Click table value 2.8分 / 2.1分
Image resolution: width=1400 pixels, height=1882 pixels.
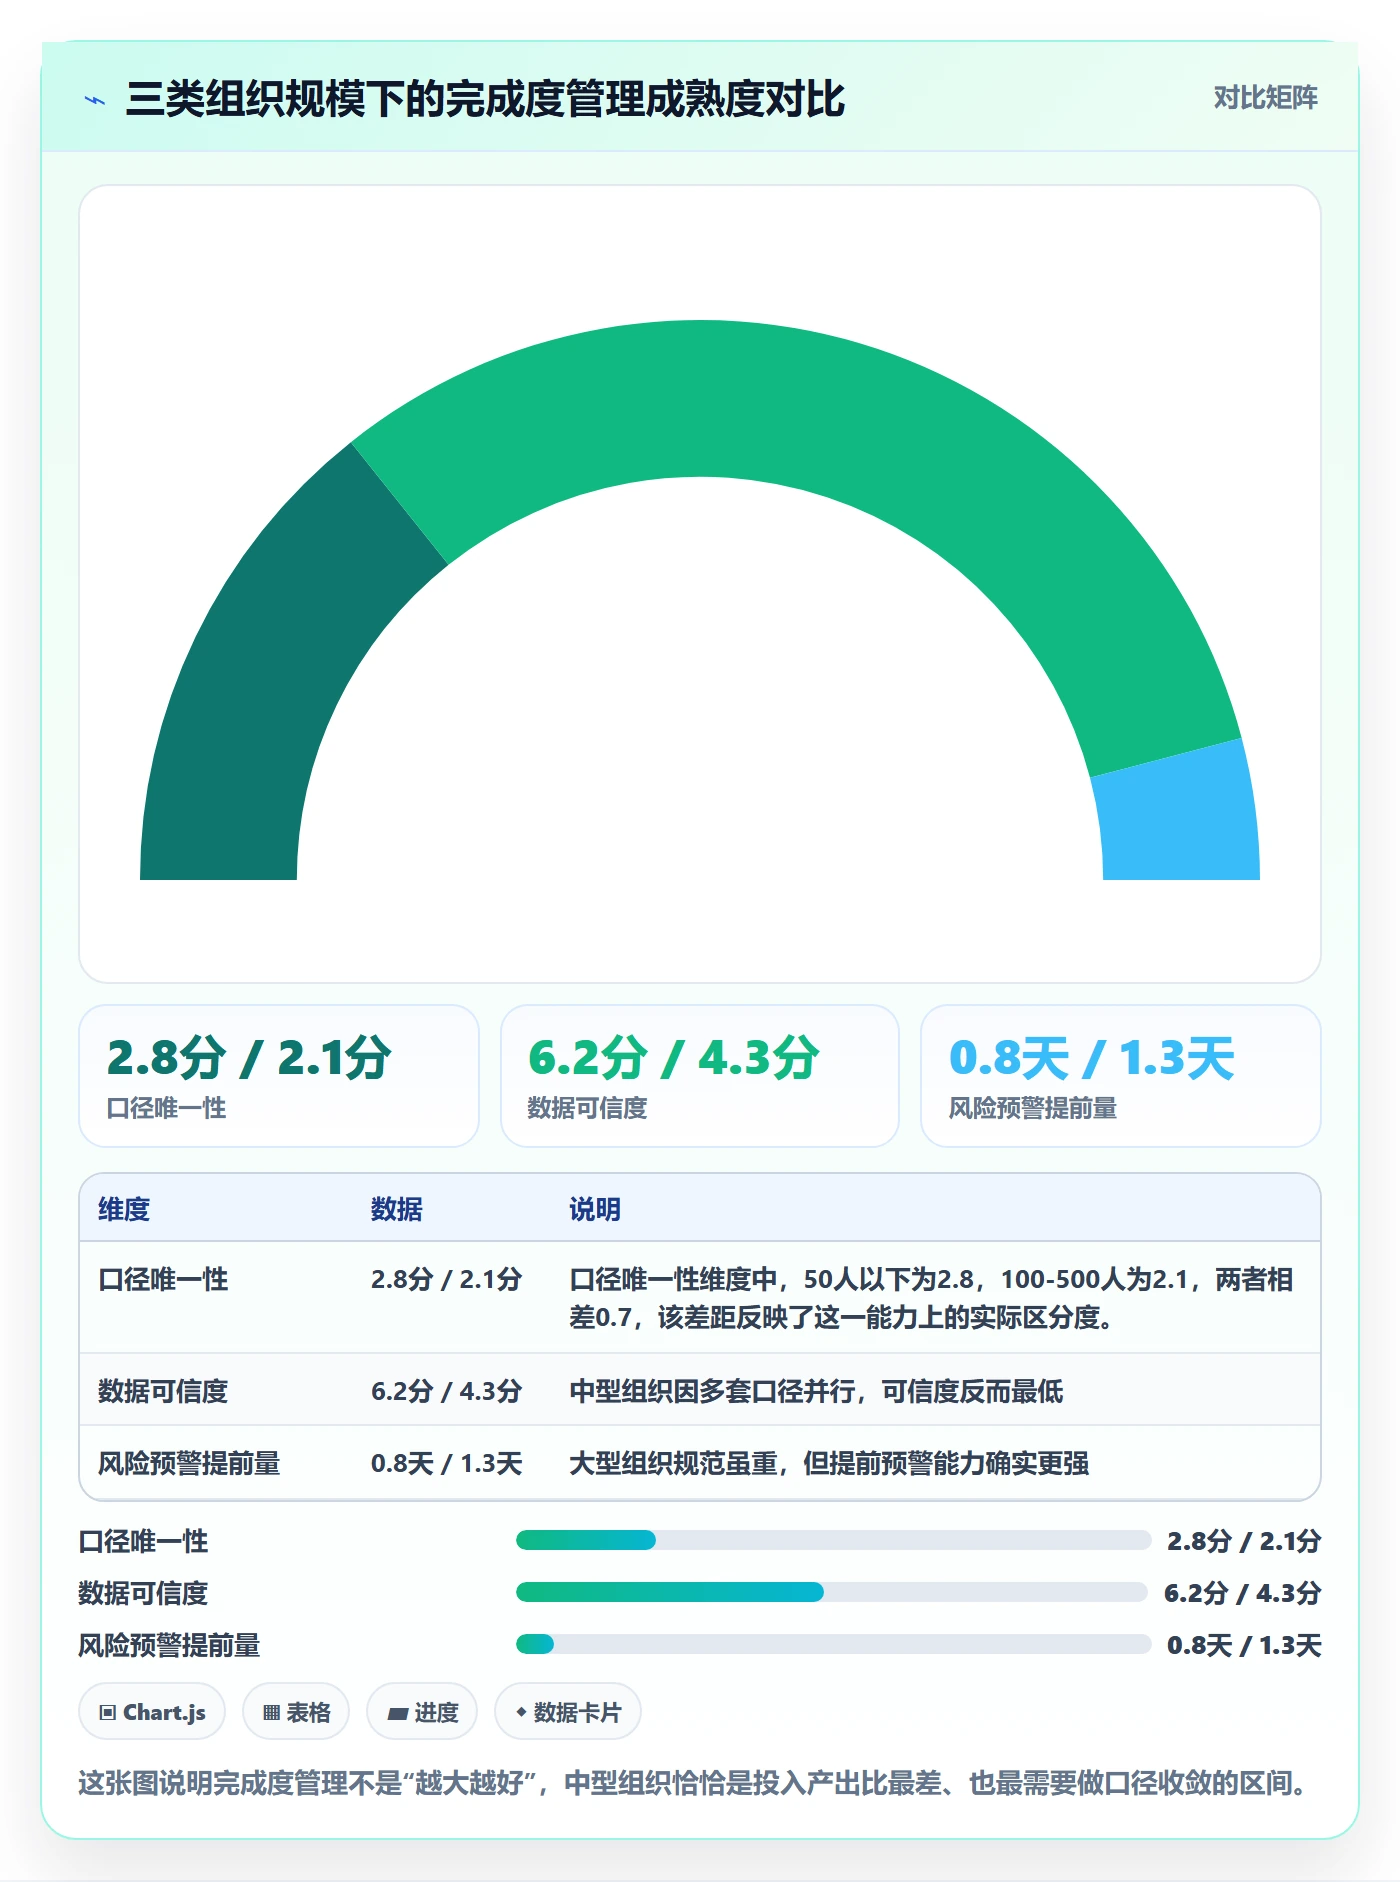click(447, 1279)
